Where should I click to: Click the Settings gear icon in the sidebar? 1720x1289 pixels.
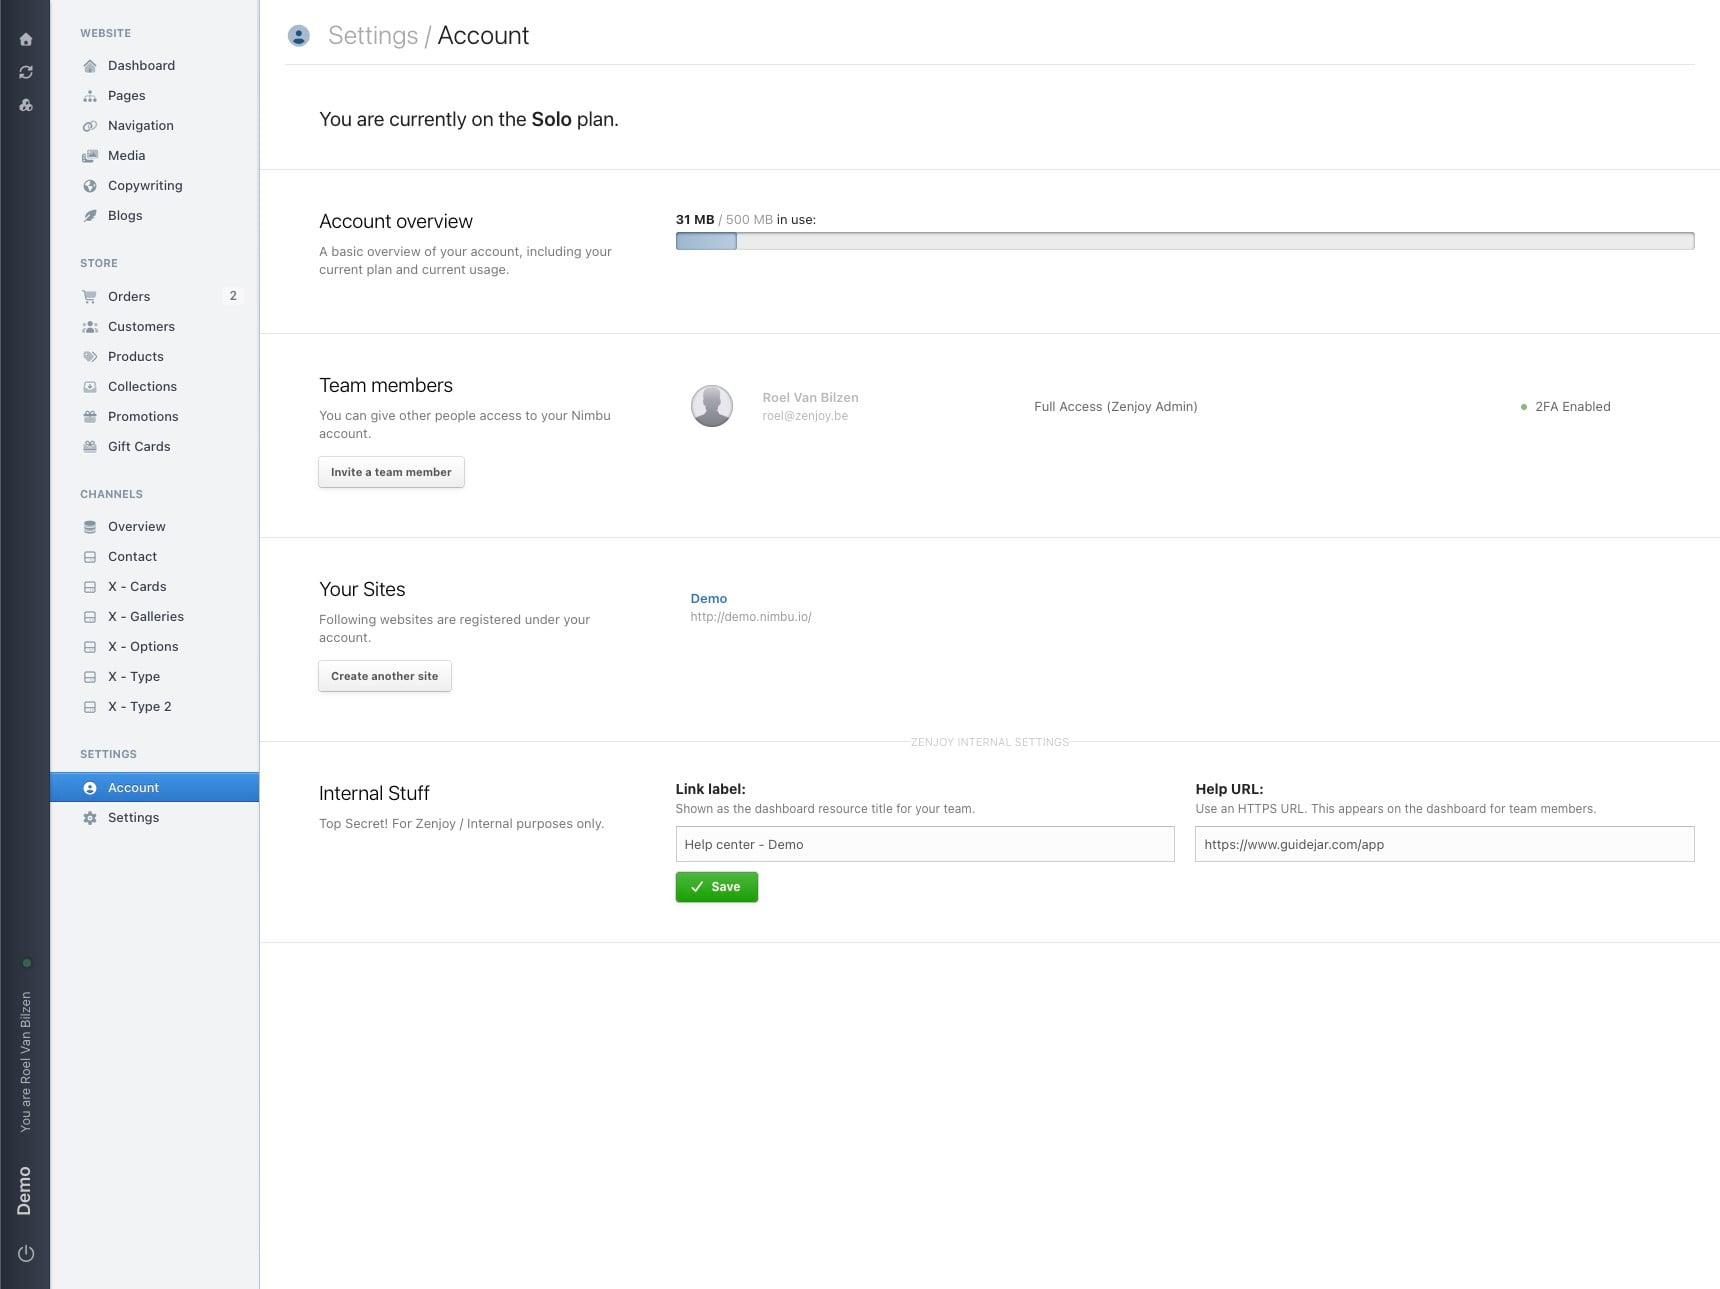click(90, 818)
